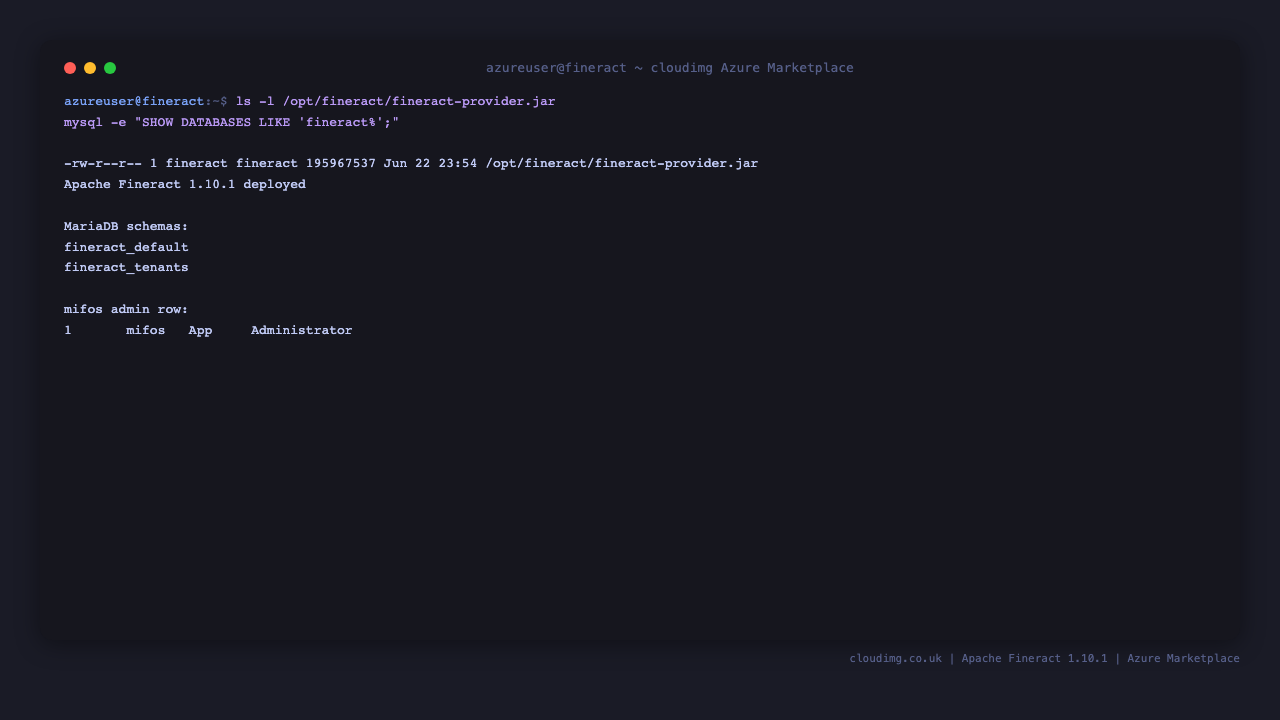Image resolution: width=1280 pixels, height=720 pixels.
Task: Select the ls -l fineract-provider.jar command
Action: click(x=396, y=101)
